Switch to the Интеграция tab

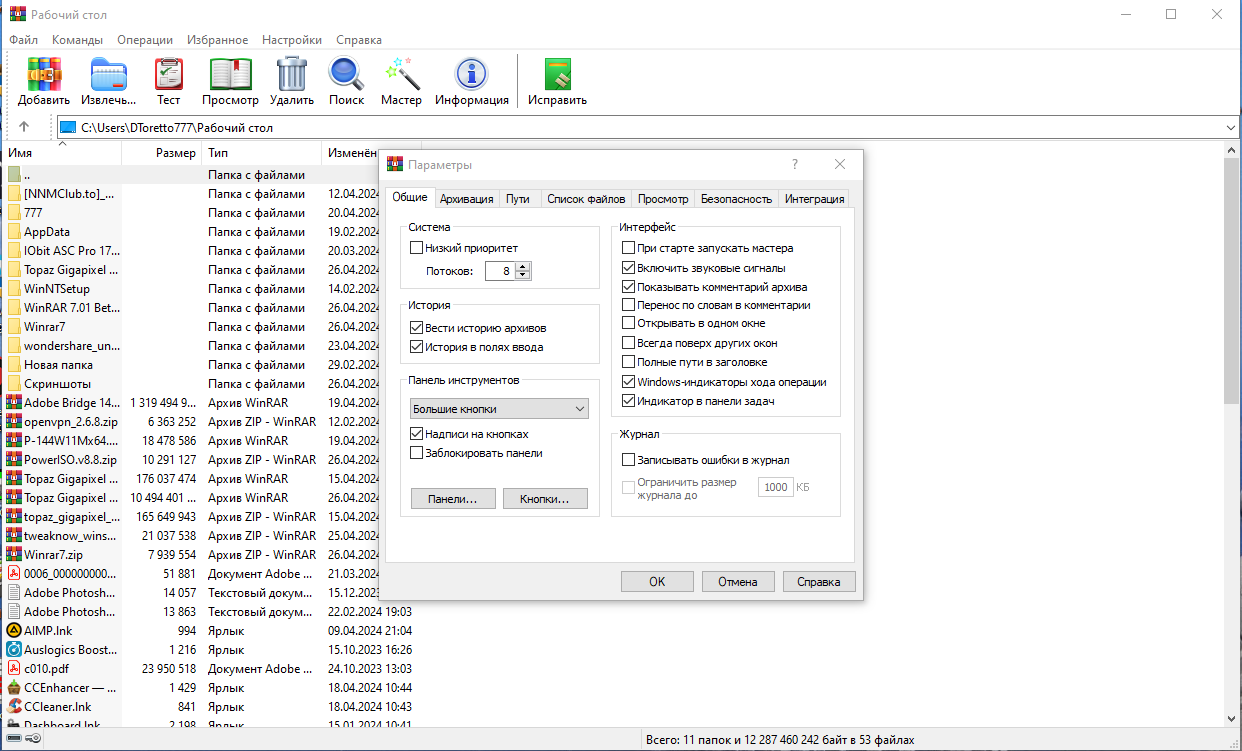[x=814, y=198]
